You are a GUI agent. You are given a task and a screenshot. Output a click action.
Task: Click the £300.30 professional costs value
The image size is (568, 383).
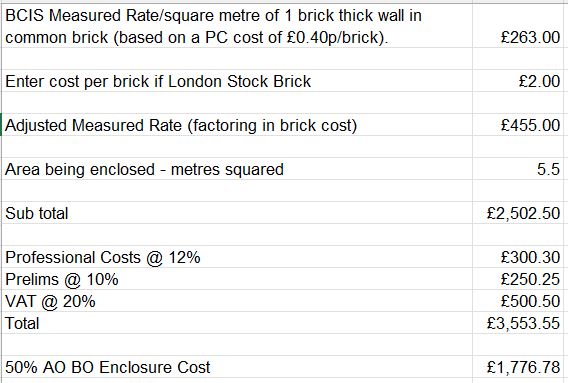tap(520, 257)
